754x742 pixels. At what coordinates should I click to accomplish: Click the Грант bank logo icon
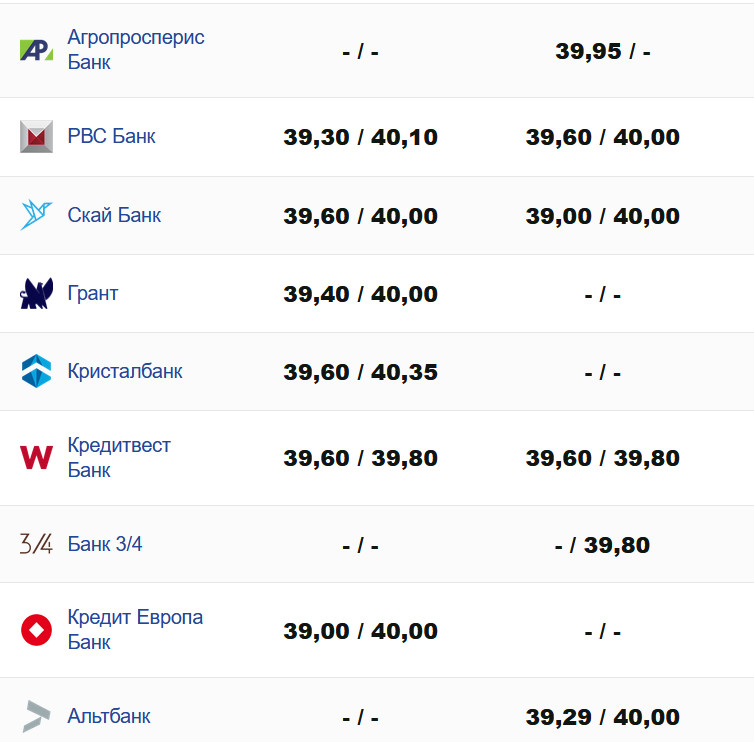pyautogui.click(x=36, y=294)
